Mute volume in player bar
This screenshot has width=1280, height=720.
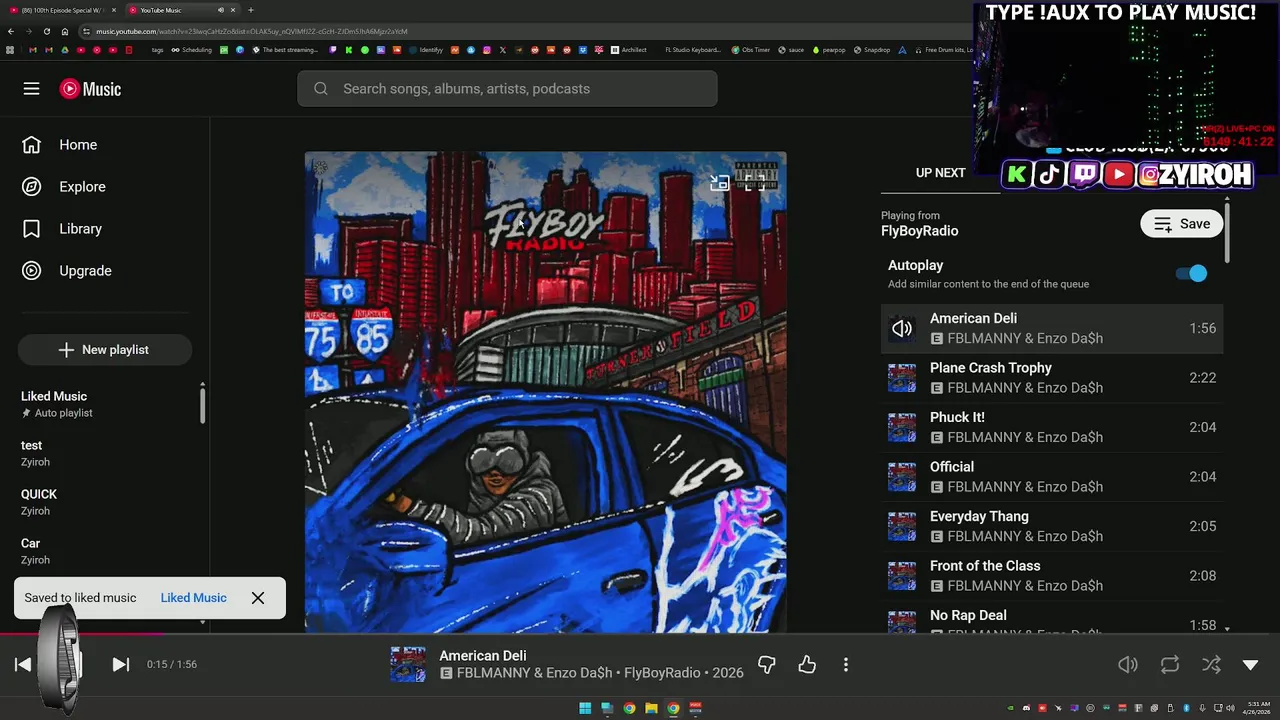point(1128,664)
